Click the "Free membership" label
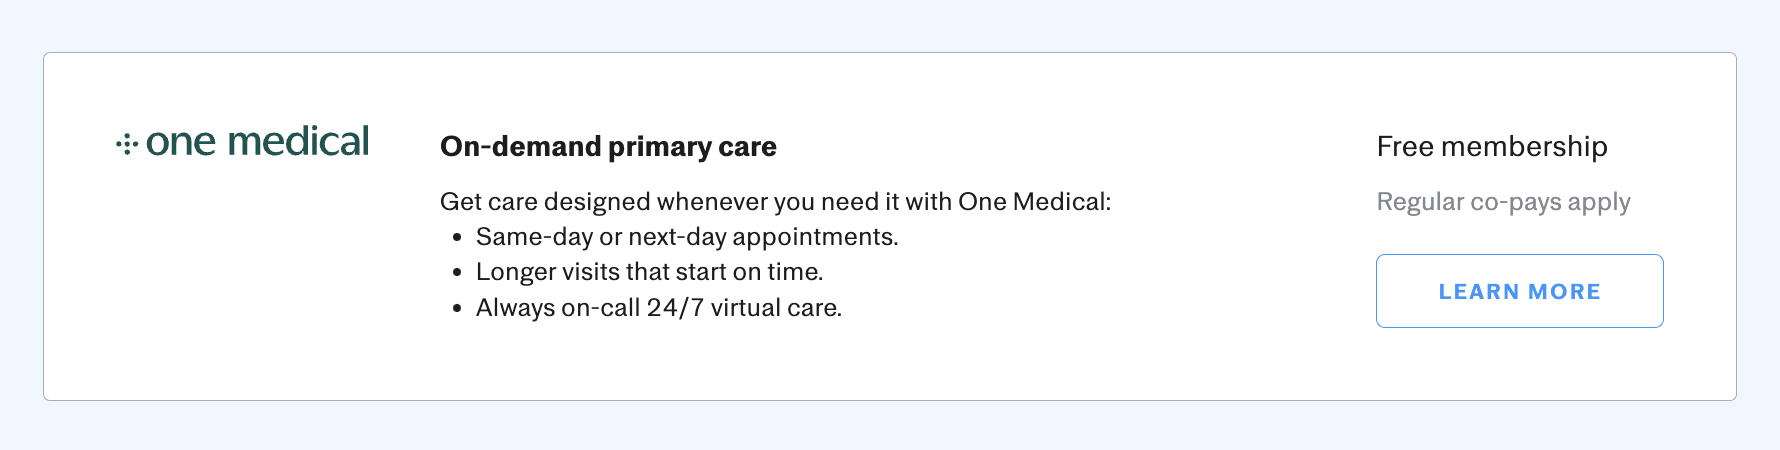This screenshot has height=450, width=1780. pos(1491,147)
